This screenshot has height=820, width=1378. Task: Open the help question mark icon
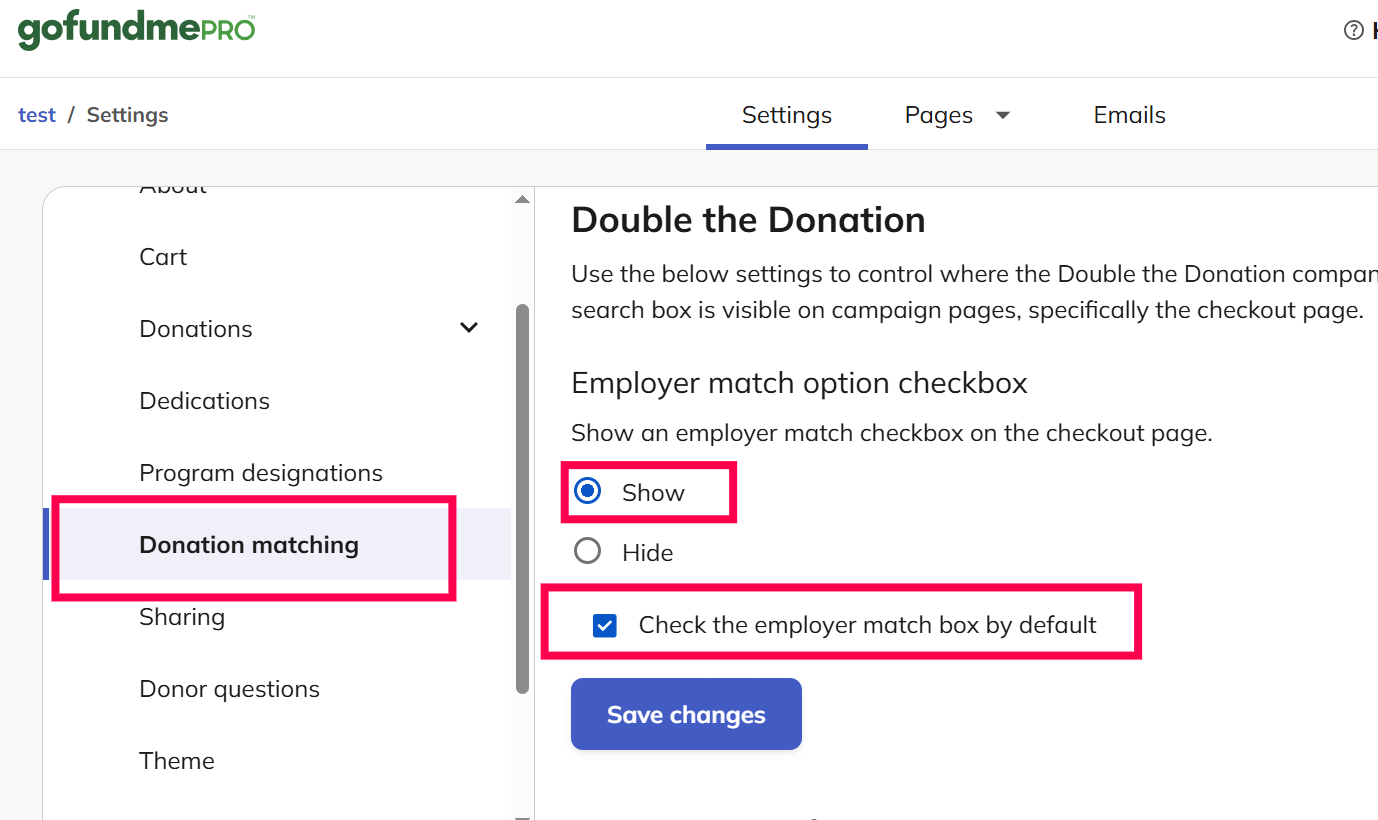point(1354,30)
